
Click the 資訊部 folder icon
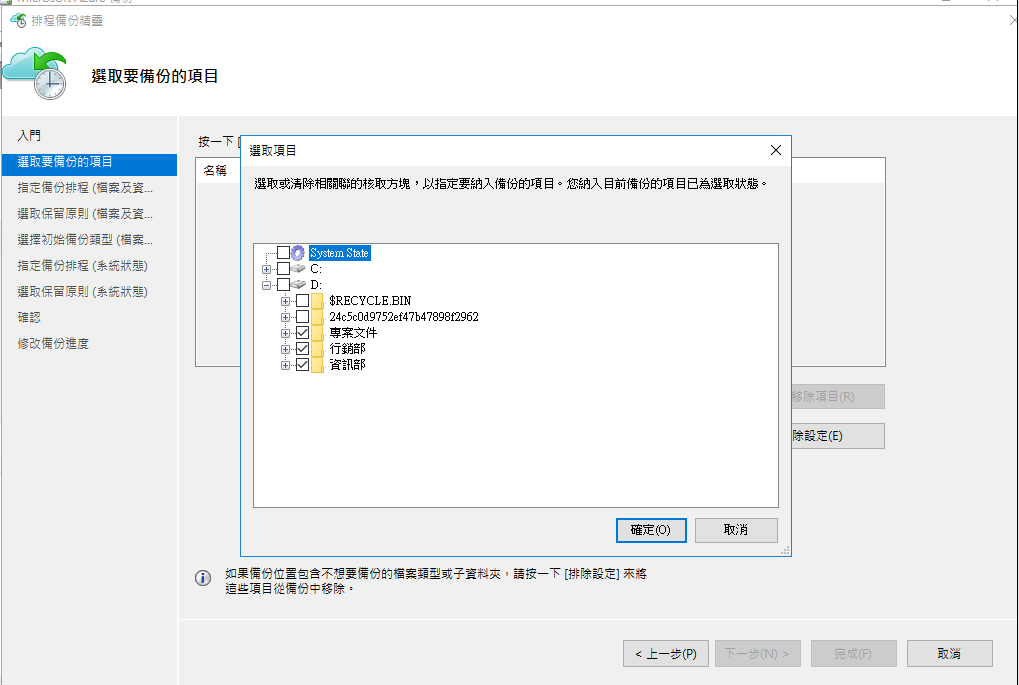[x=317, y=365]
